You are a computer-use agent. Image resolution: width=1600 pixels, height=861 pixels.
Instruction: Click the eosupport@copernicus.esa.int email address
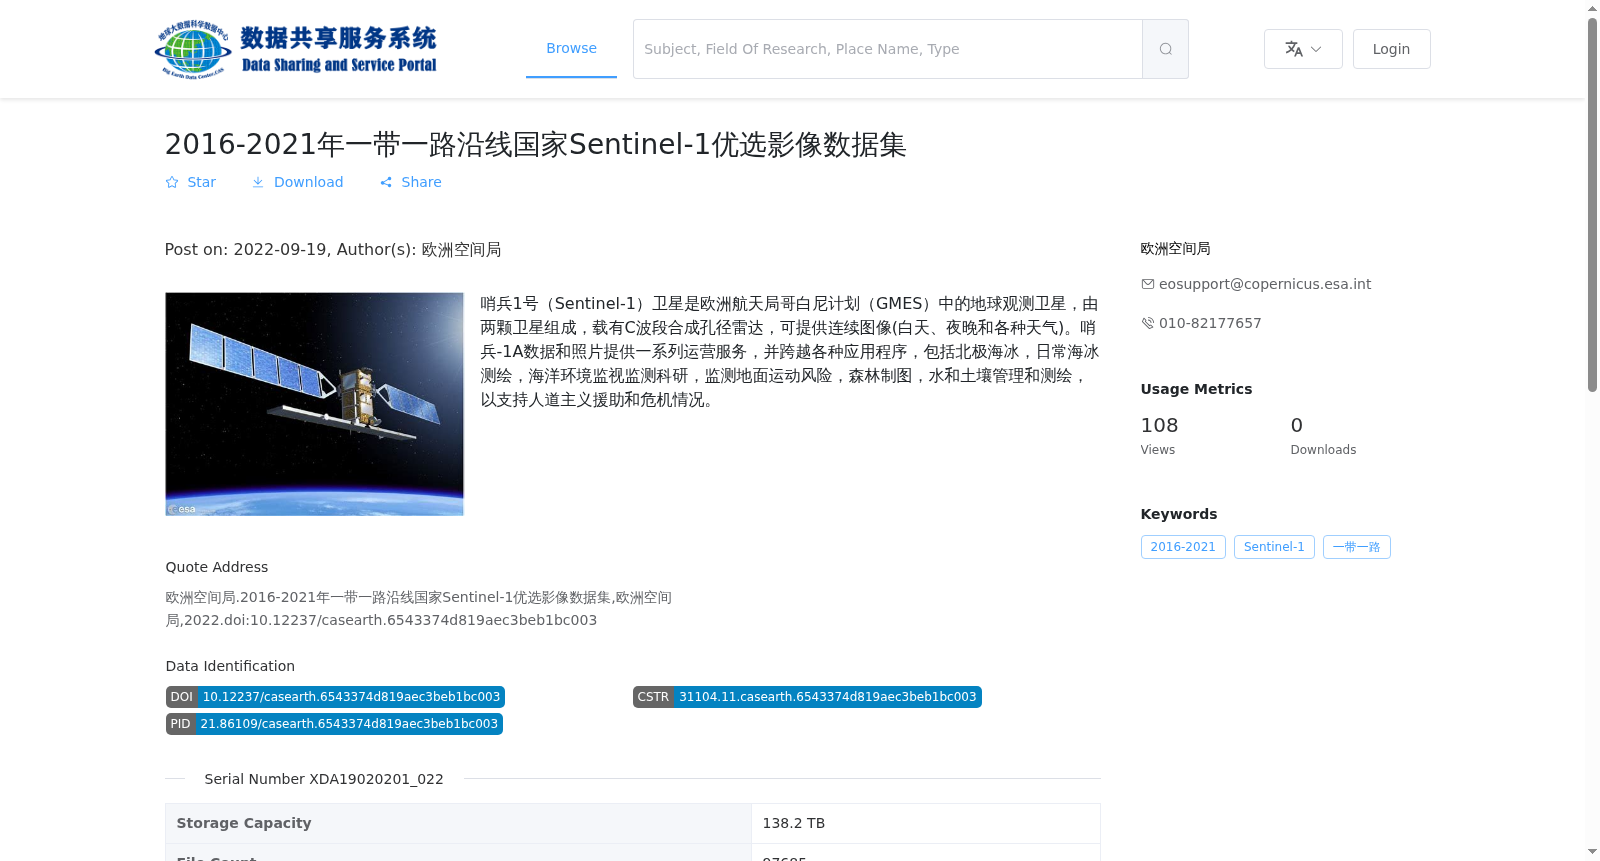click(x=1265, y=284)
